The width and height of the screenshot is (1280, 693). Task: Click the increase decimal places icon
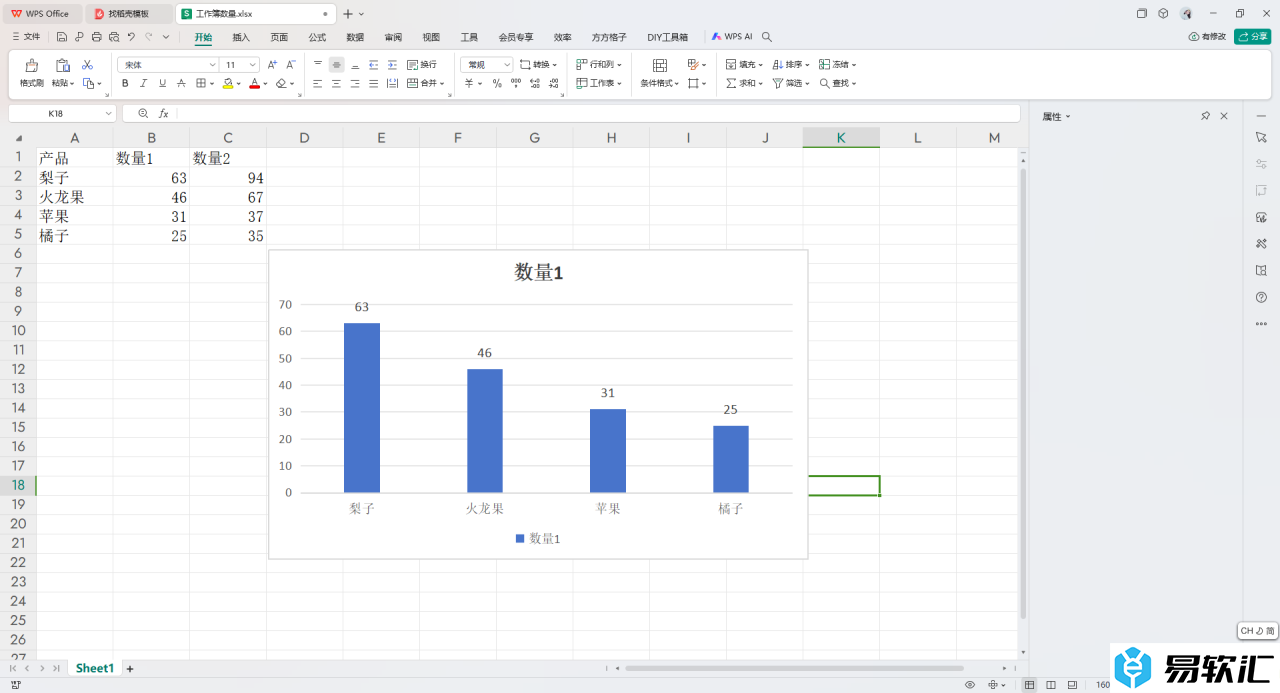(534, 84)
